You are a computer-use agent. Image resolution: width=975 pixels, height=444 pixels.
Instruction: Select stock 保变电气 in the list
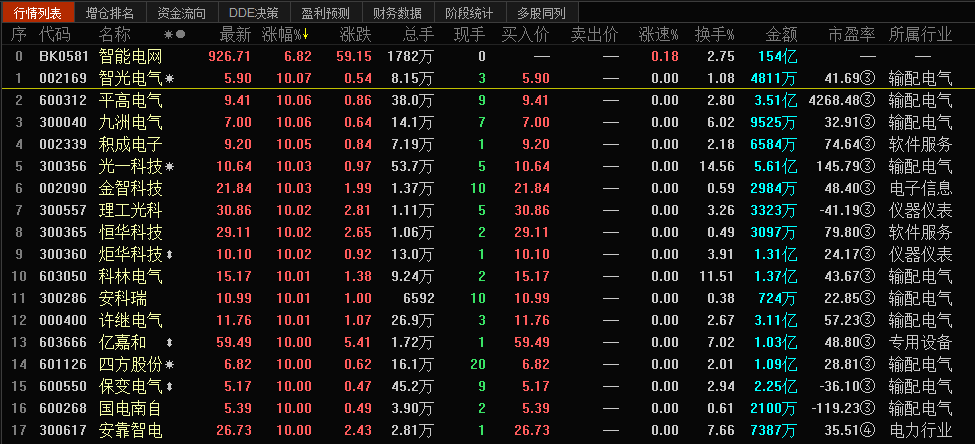pos(131,386)
